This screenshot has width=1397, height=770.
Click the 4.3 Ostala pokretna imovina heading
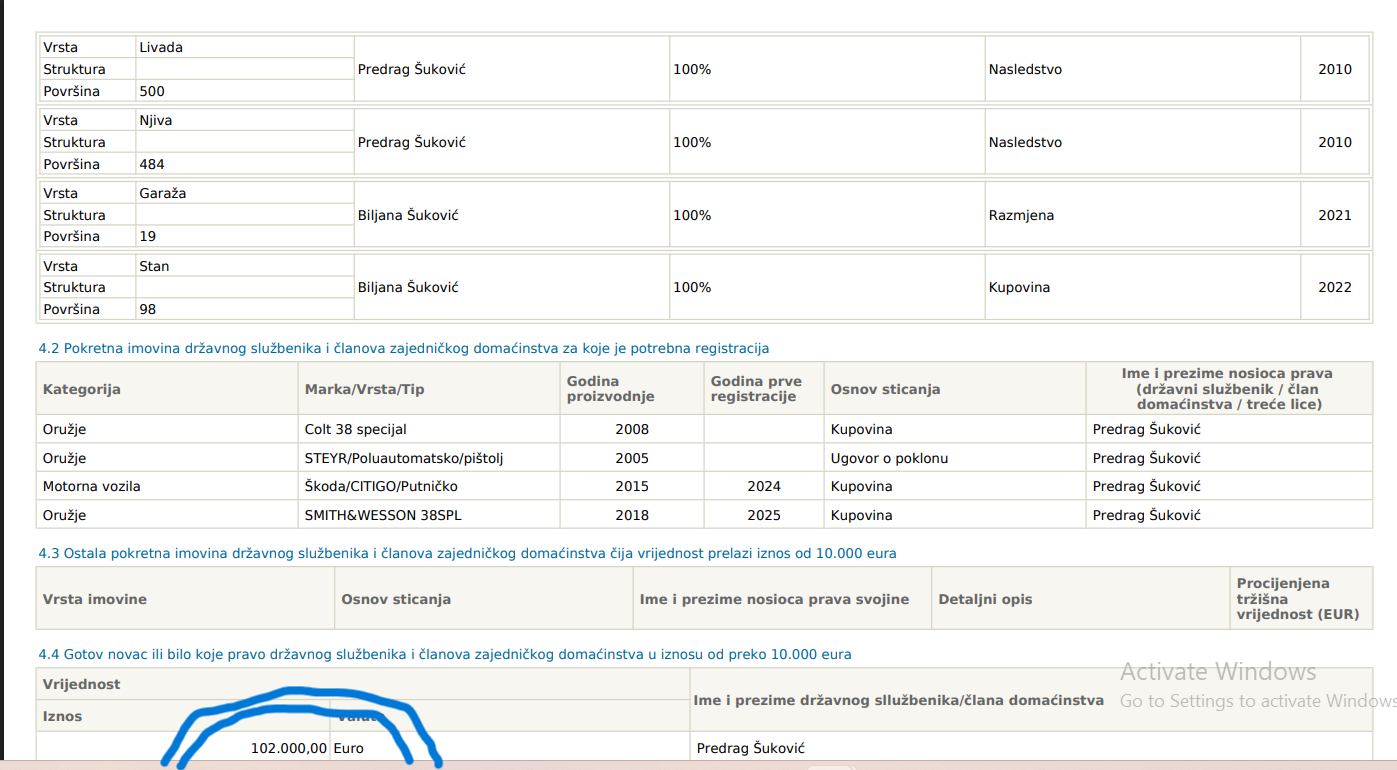point(467,553)
